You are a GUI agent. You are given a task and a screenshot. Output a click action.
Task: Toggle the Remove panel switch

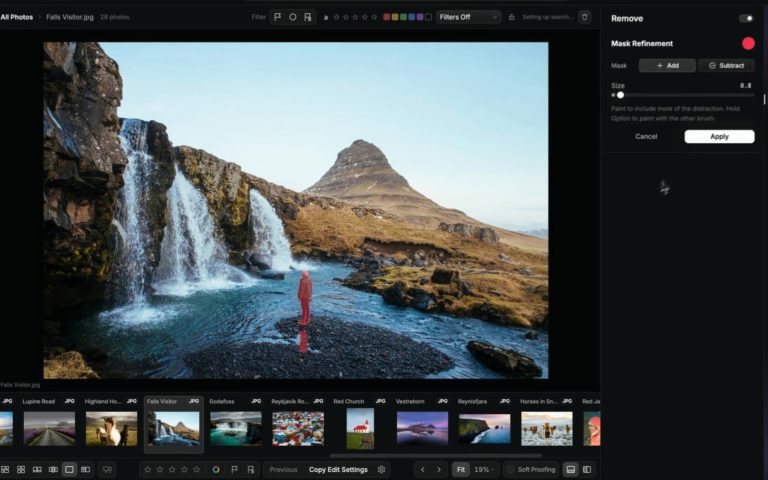click(x=746, y=18)
